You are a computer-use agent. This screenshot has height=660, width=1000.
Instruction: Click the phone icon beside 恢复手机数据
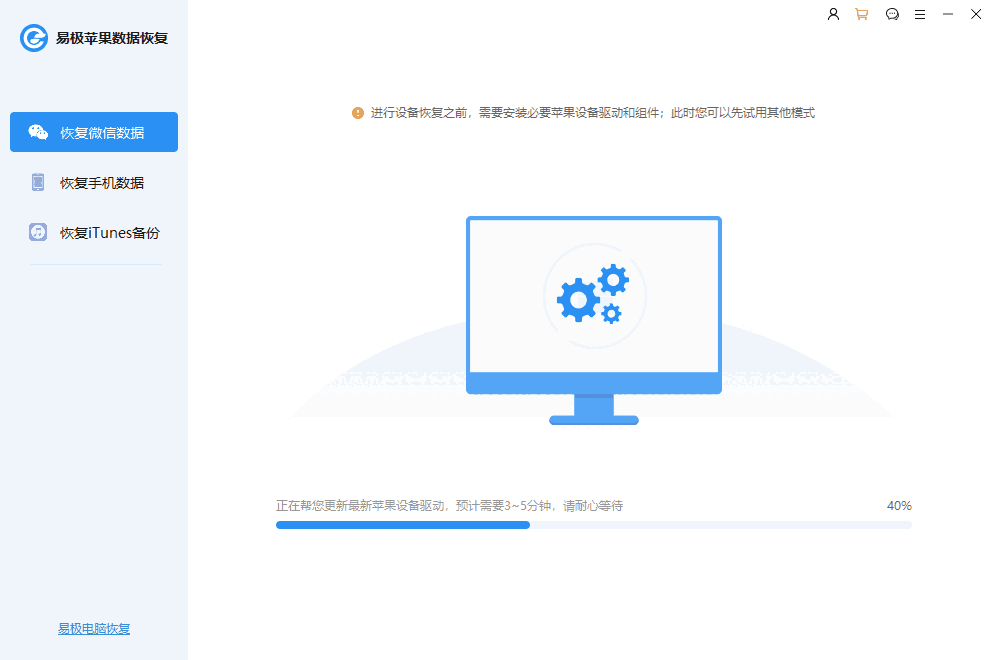click(x=37, y=182)
